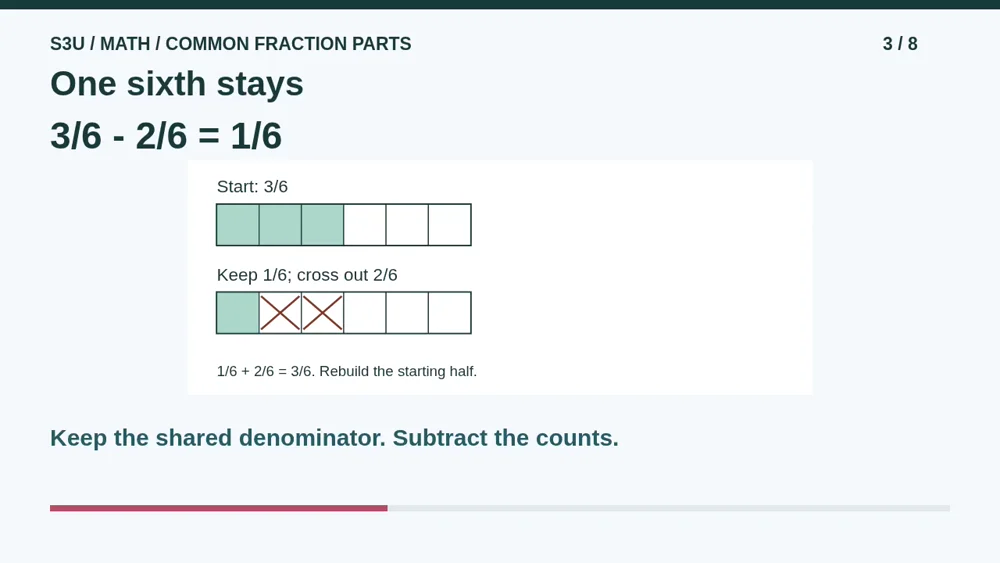Viewport: 1000px width, 563px height.
Task: Click the unfilled gray progress bar portion
Action: (669, 508)
